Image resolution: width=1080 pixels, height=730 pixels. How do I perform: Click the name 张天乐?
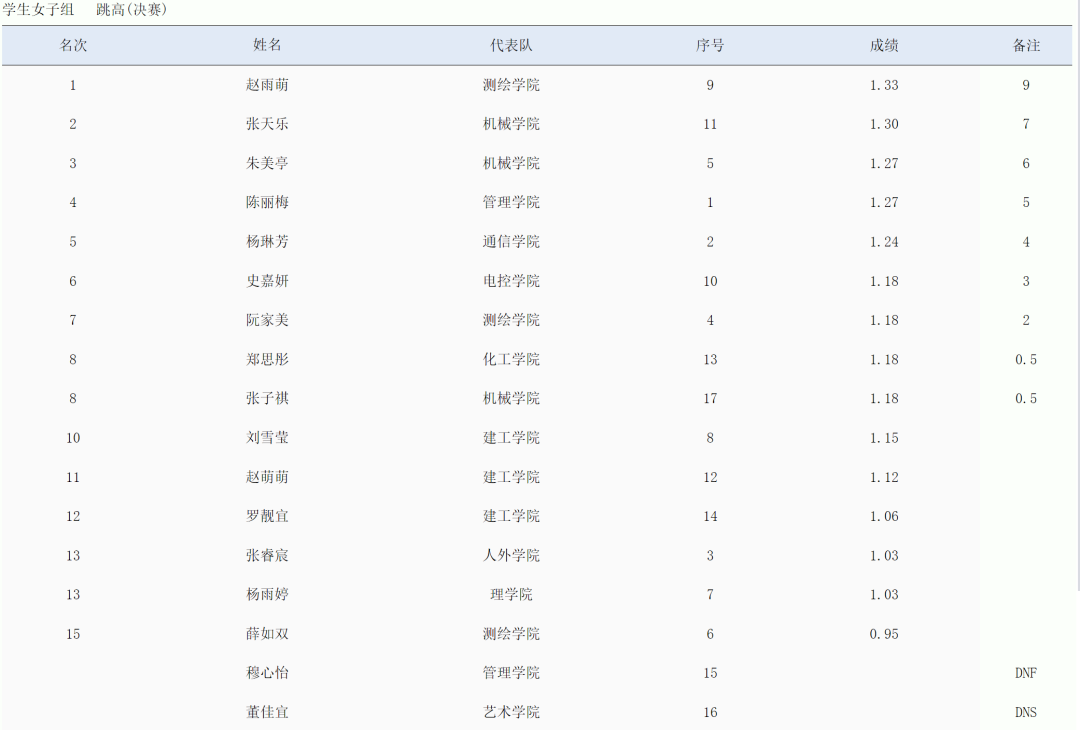267,124
